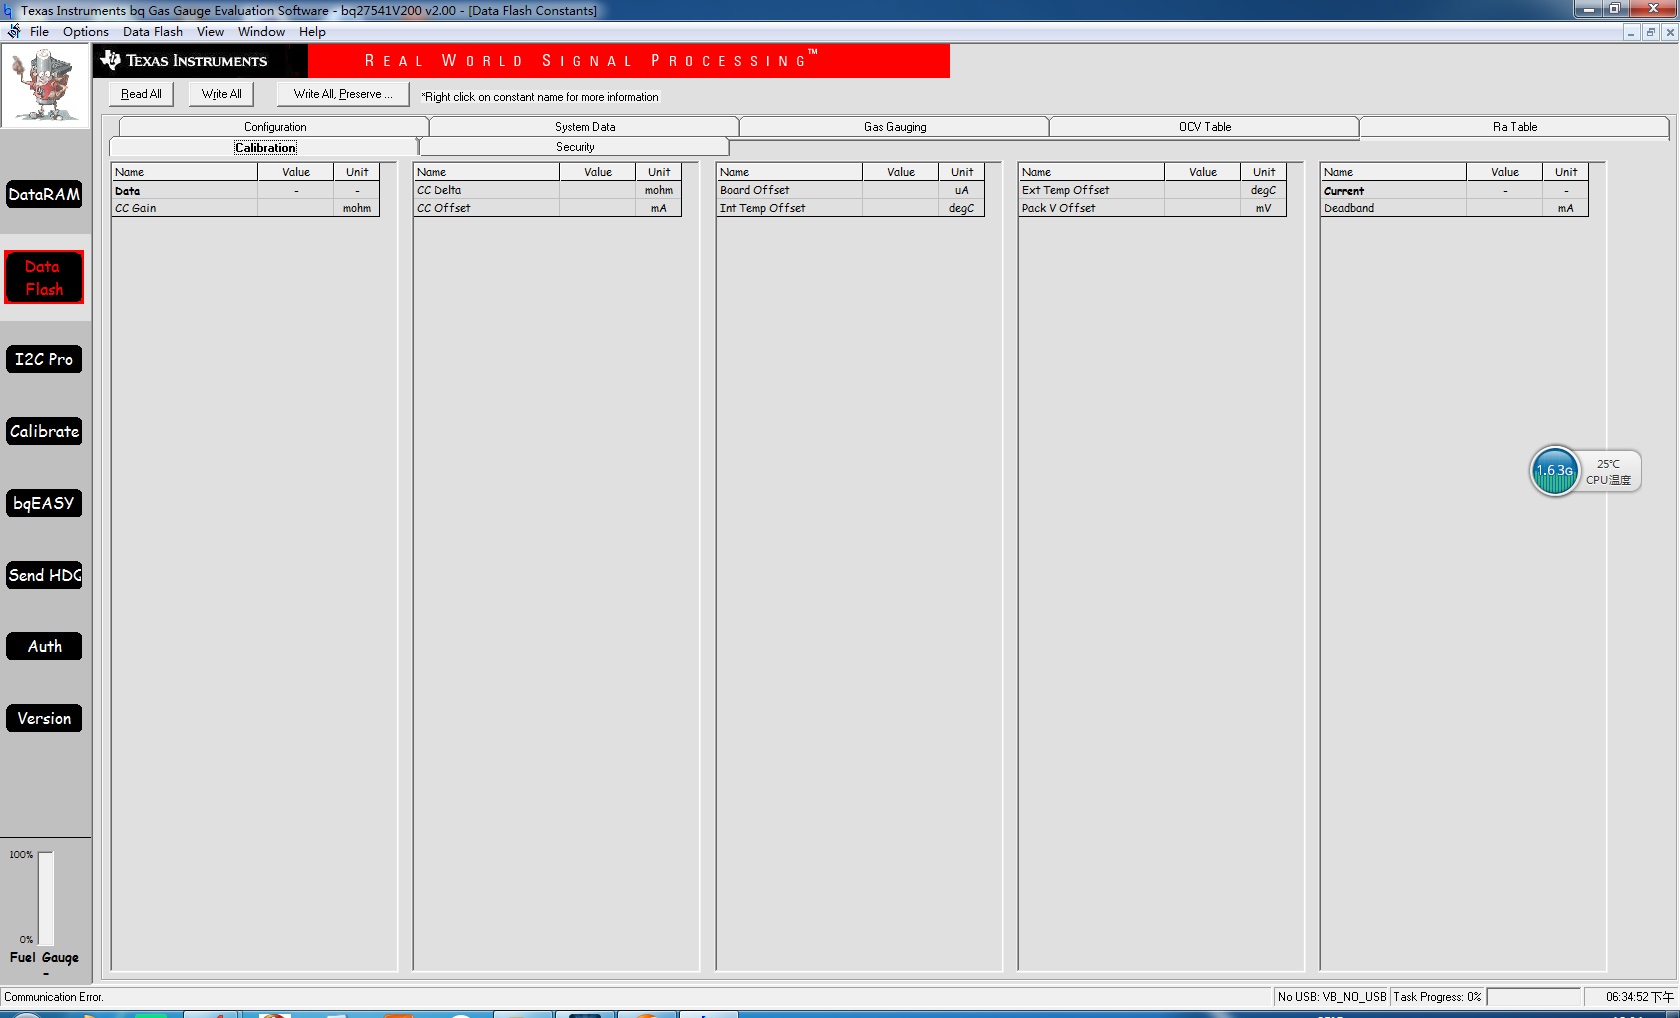The height and width of the screenshot is (1018, 1680).
Task: Click the 1.63G memory circle on the floating widget
Action: click(1555, 471)
